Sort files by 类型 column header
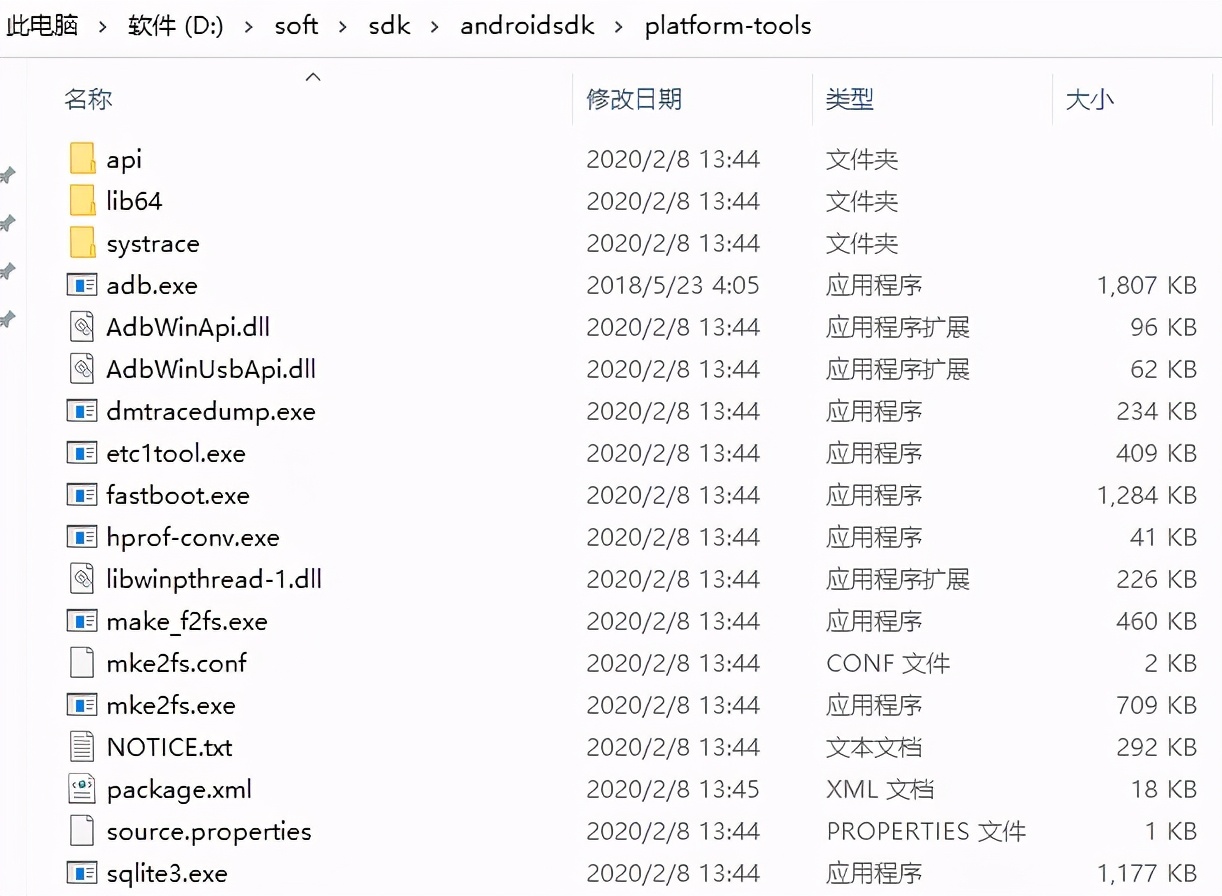Viewport: 1222px width, 896px height. click(x=850, y=99)
